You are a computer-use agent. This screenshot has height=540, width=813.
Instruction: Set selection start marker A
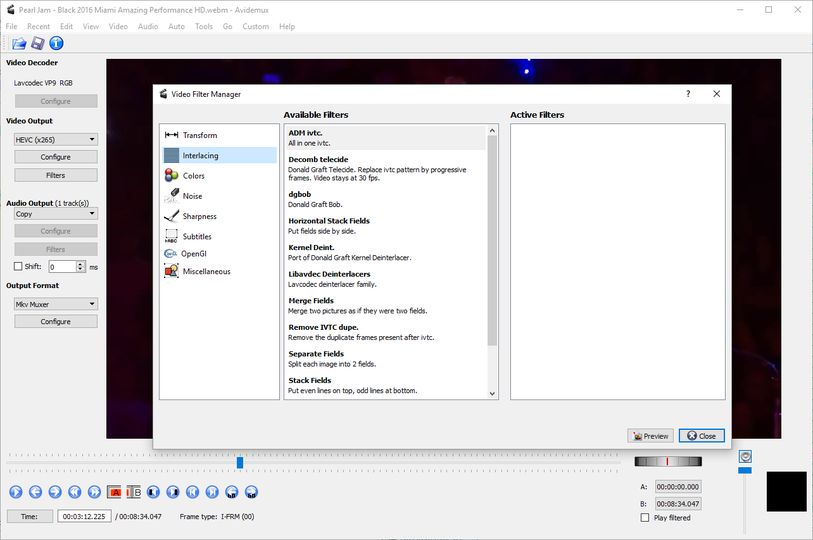click(114, 492)
